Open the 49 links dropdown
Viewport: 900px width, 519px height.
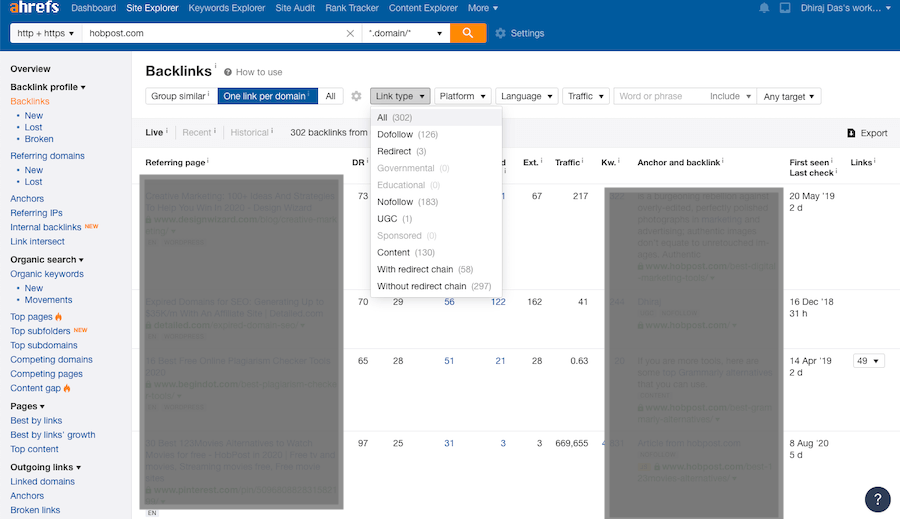click(x=868, y=361)
